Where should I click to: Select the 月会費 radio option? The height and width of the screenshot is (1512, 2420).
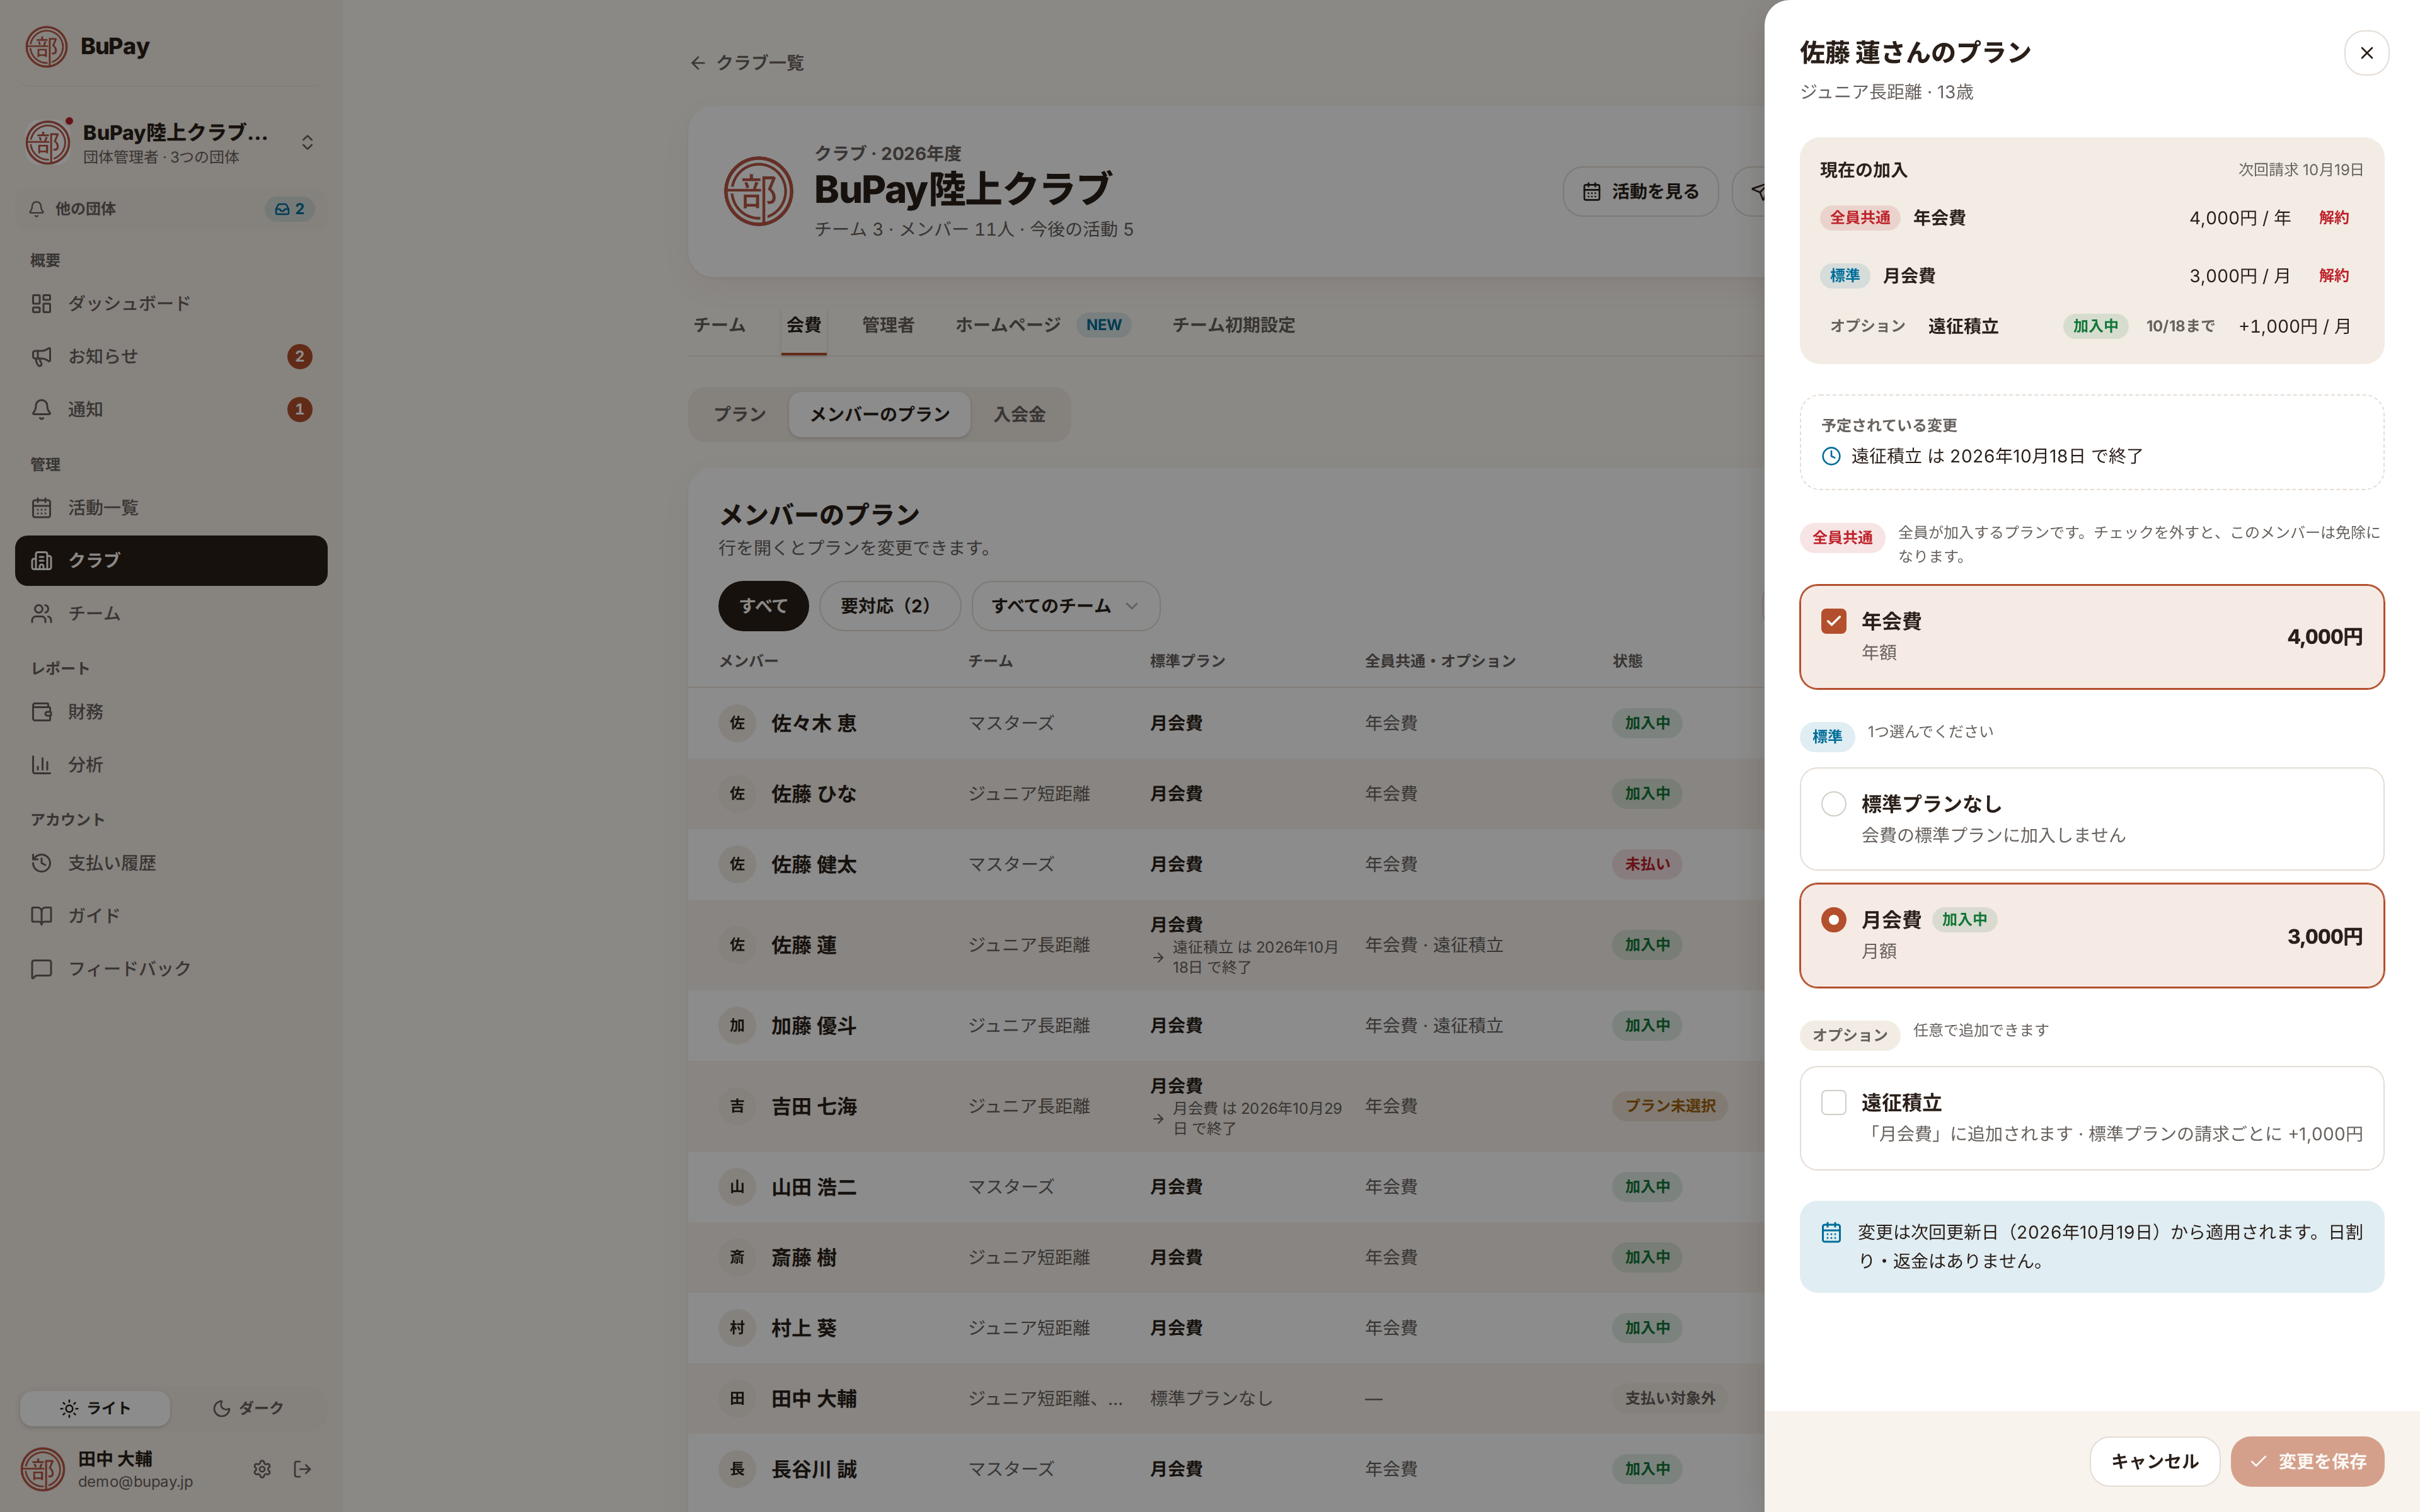[x=1833, y=920]
